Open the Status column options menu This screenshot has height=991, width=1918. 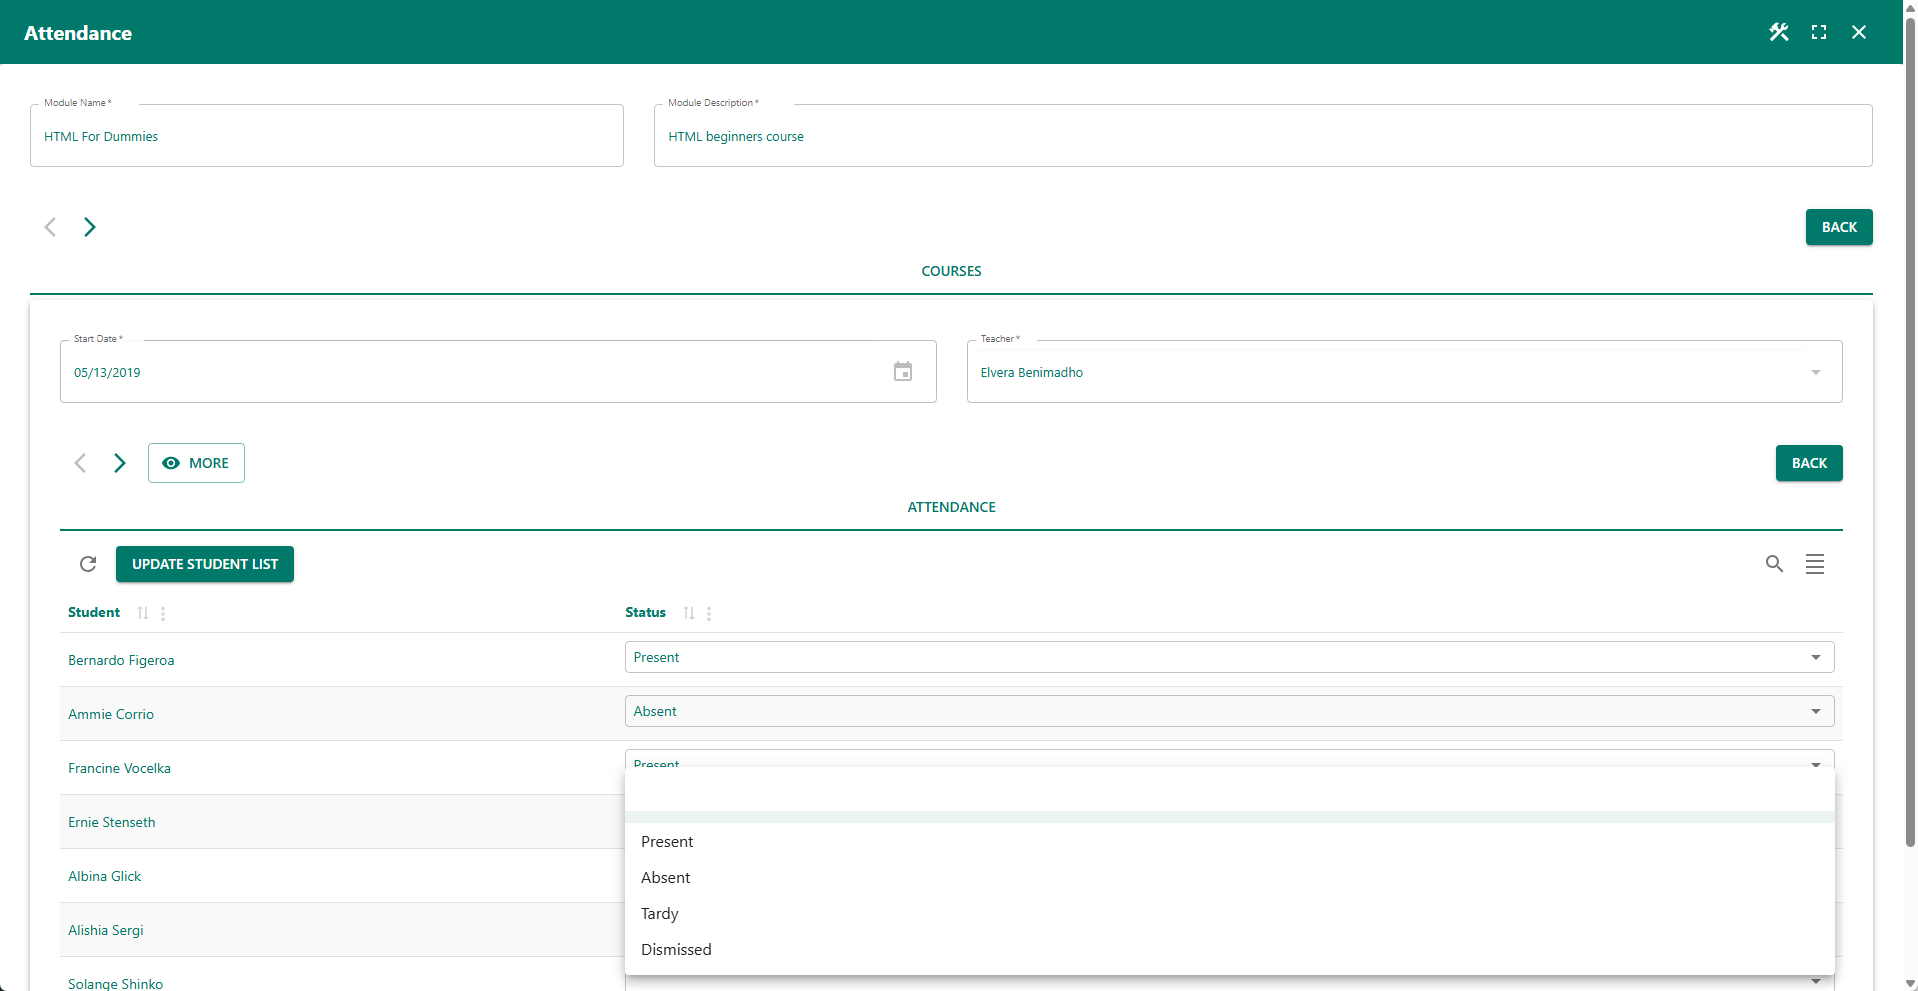click(709, 613)
